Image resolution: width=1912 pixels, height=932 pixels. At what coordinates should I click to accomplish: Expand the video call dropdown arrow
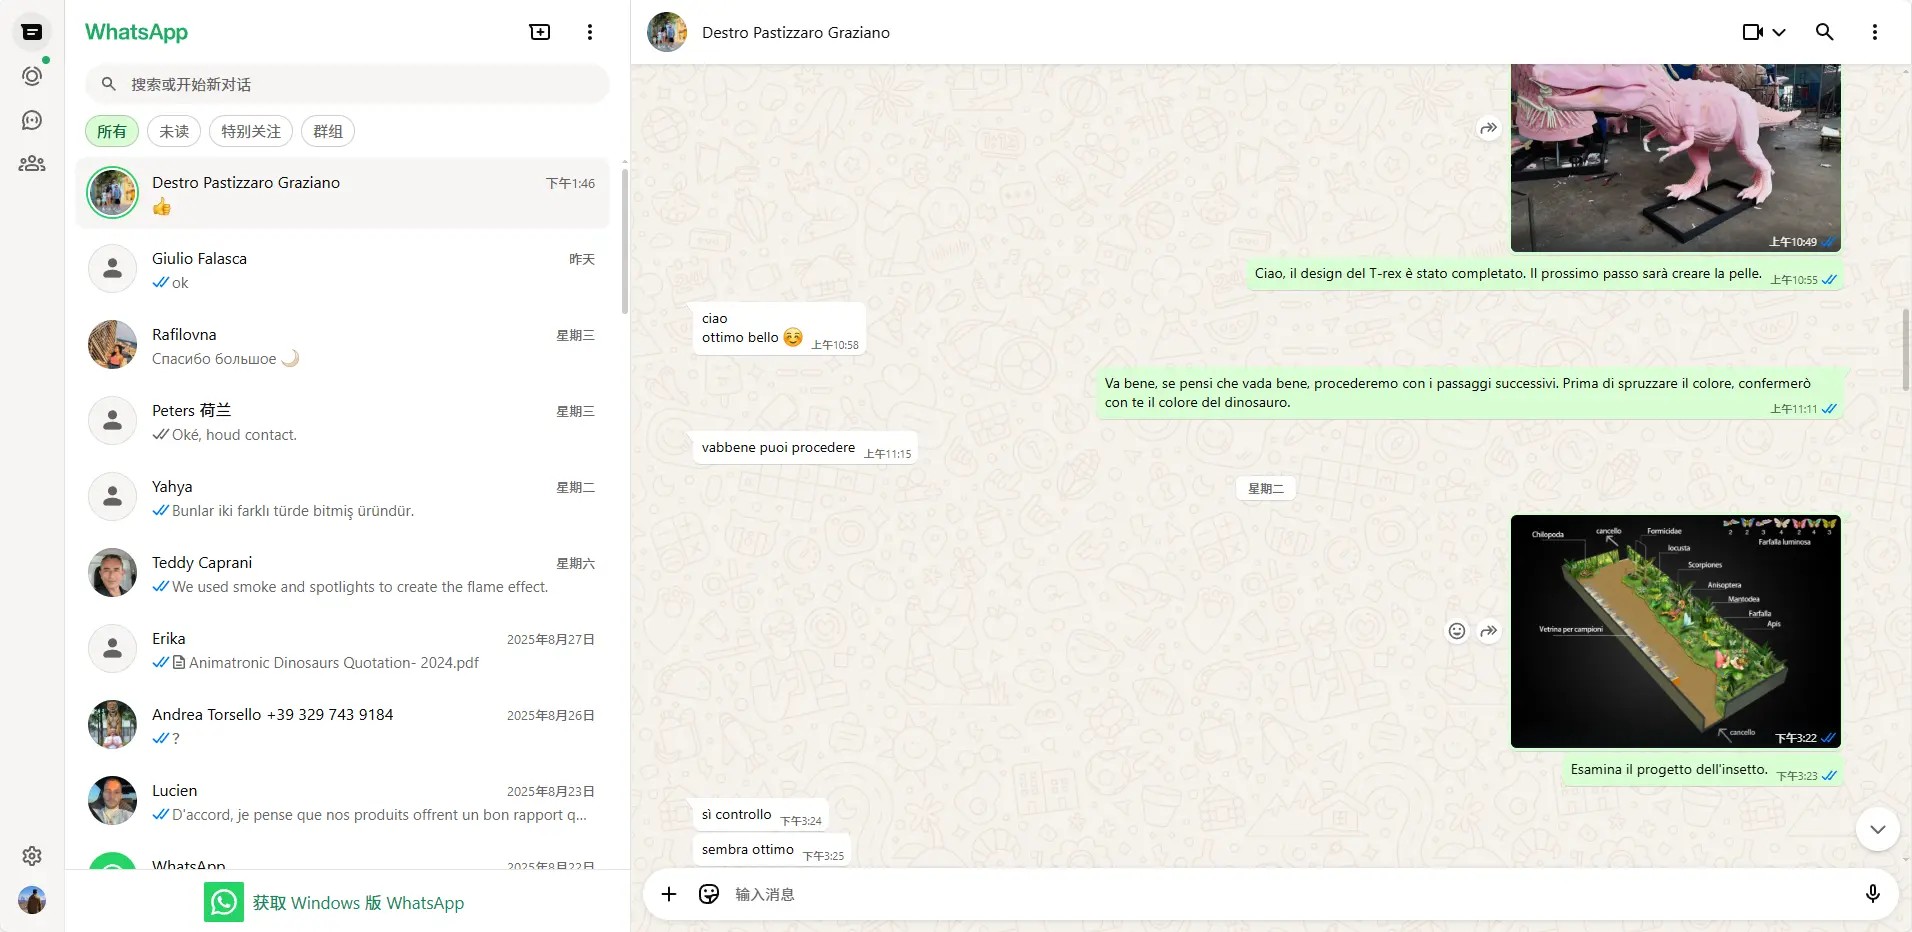point(1779,32)
